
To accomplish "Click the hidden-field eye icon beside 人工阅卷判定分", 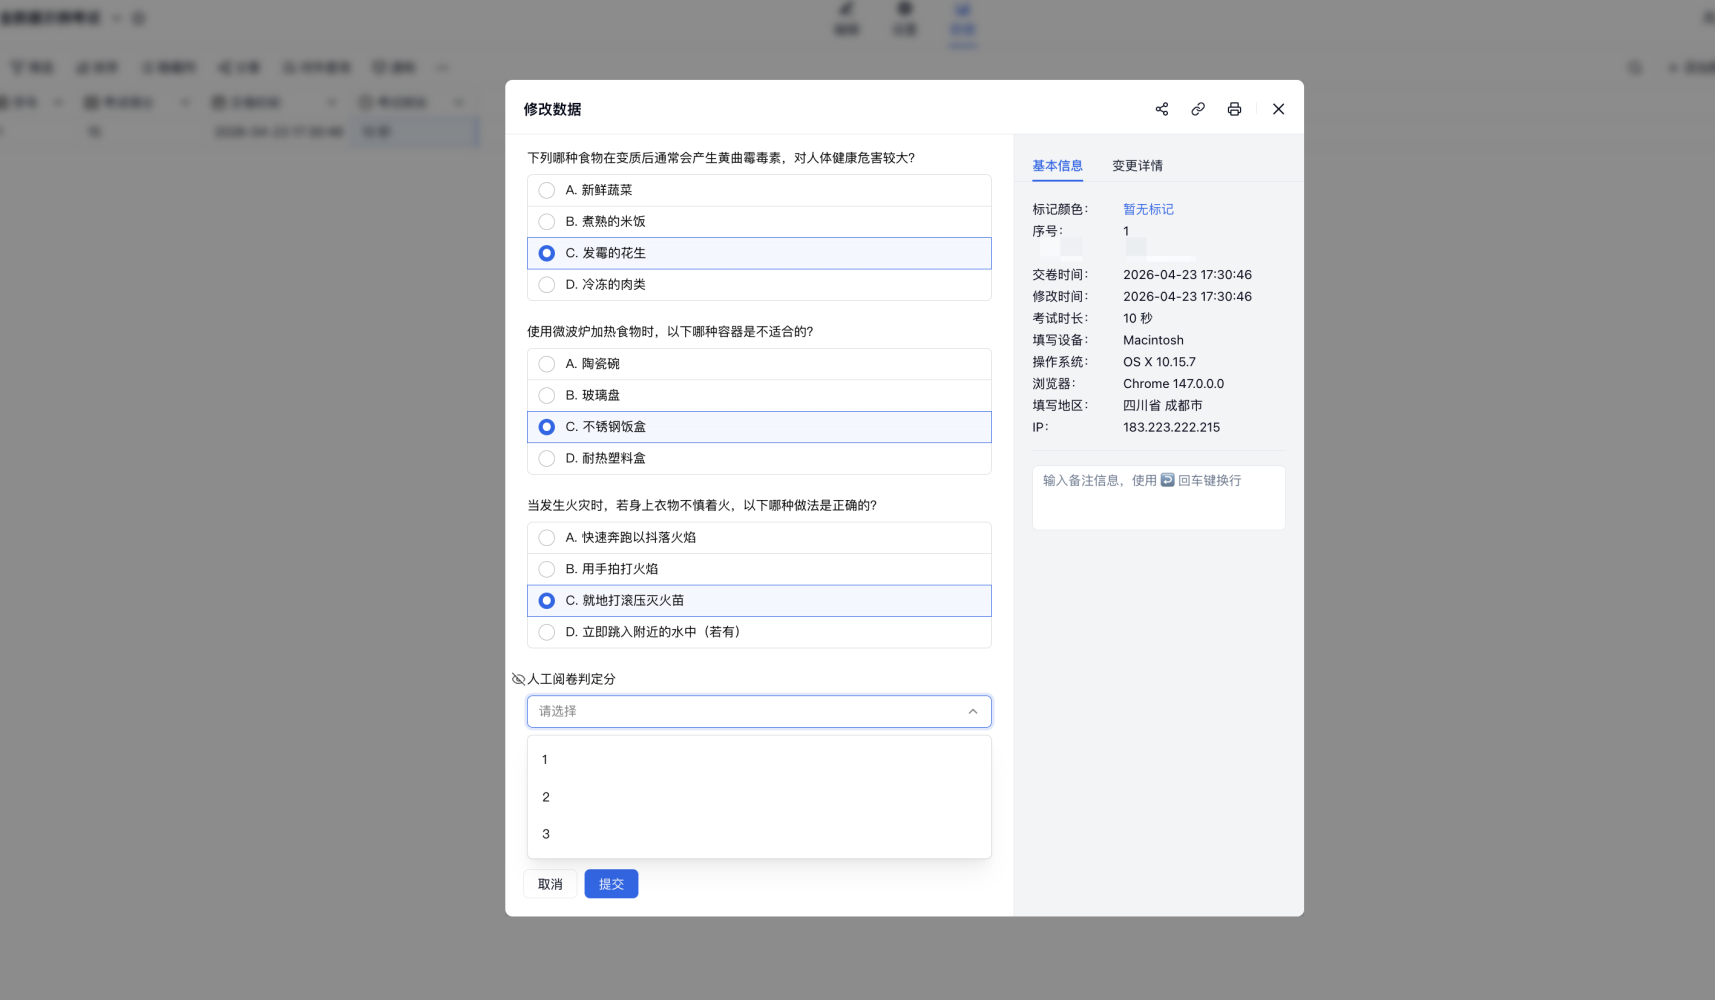I will pyautogui.click(x=518, y=679).
